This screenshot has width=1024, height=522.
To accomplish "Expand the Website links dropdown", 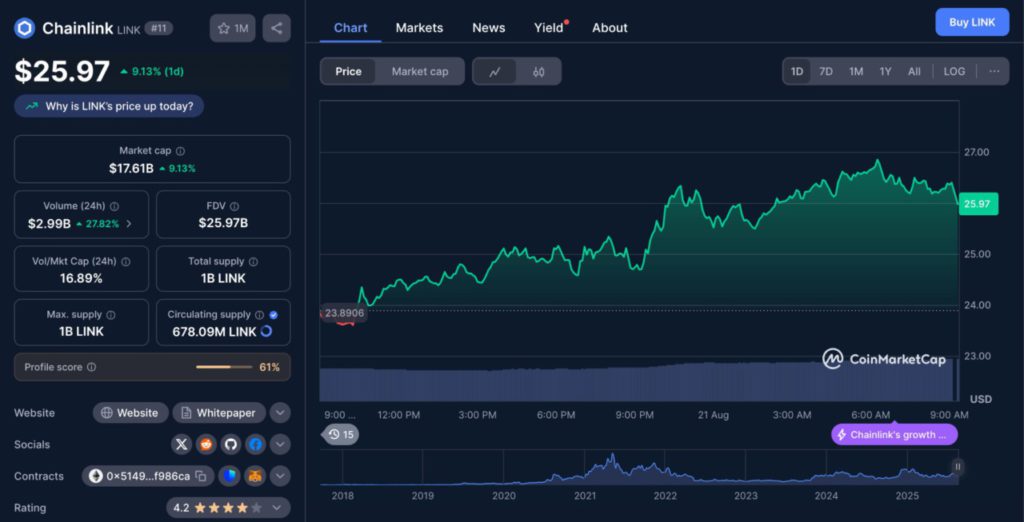I will pos(280,412).
